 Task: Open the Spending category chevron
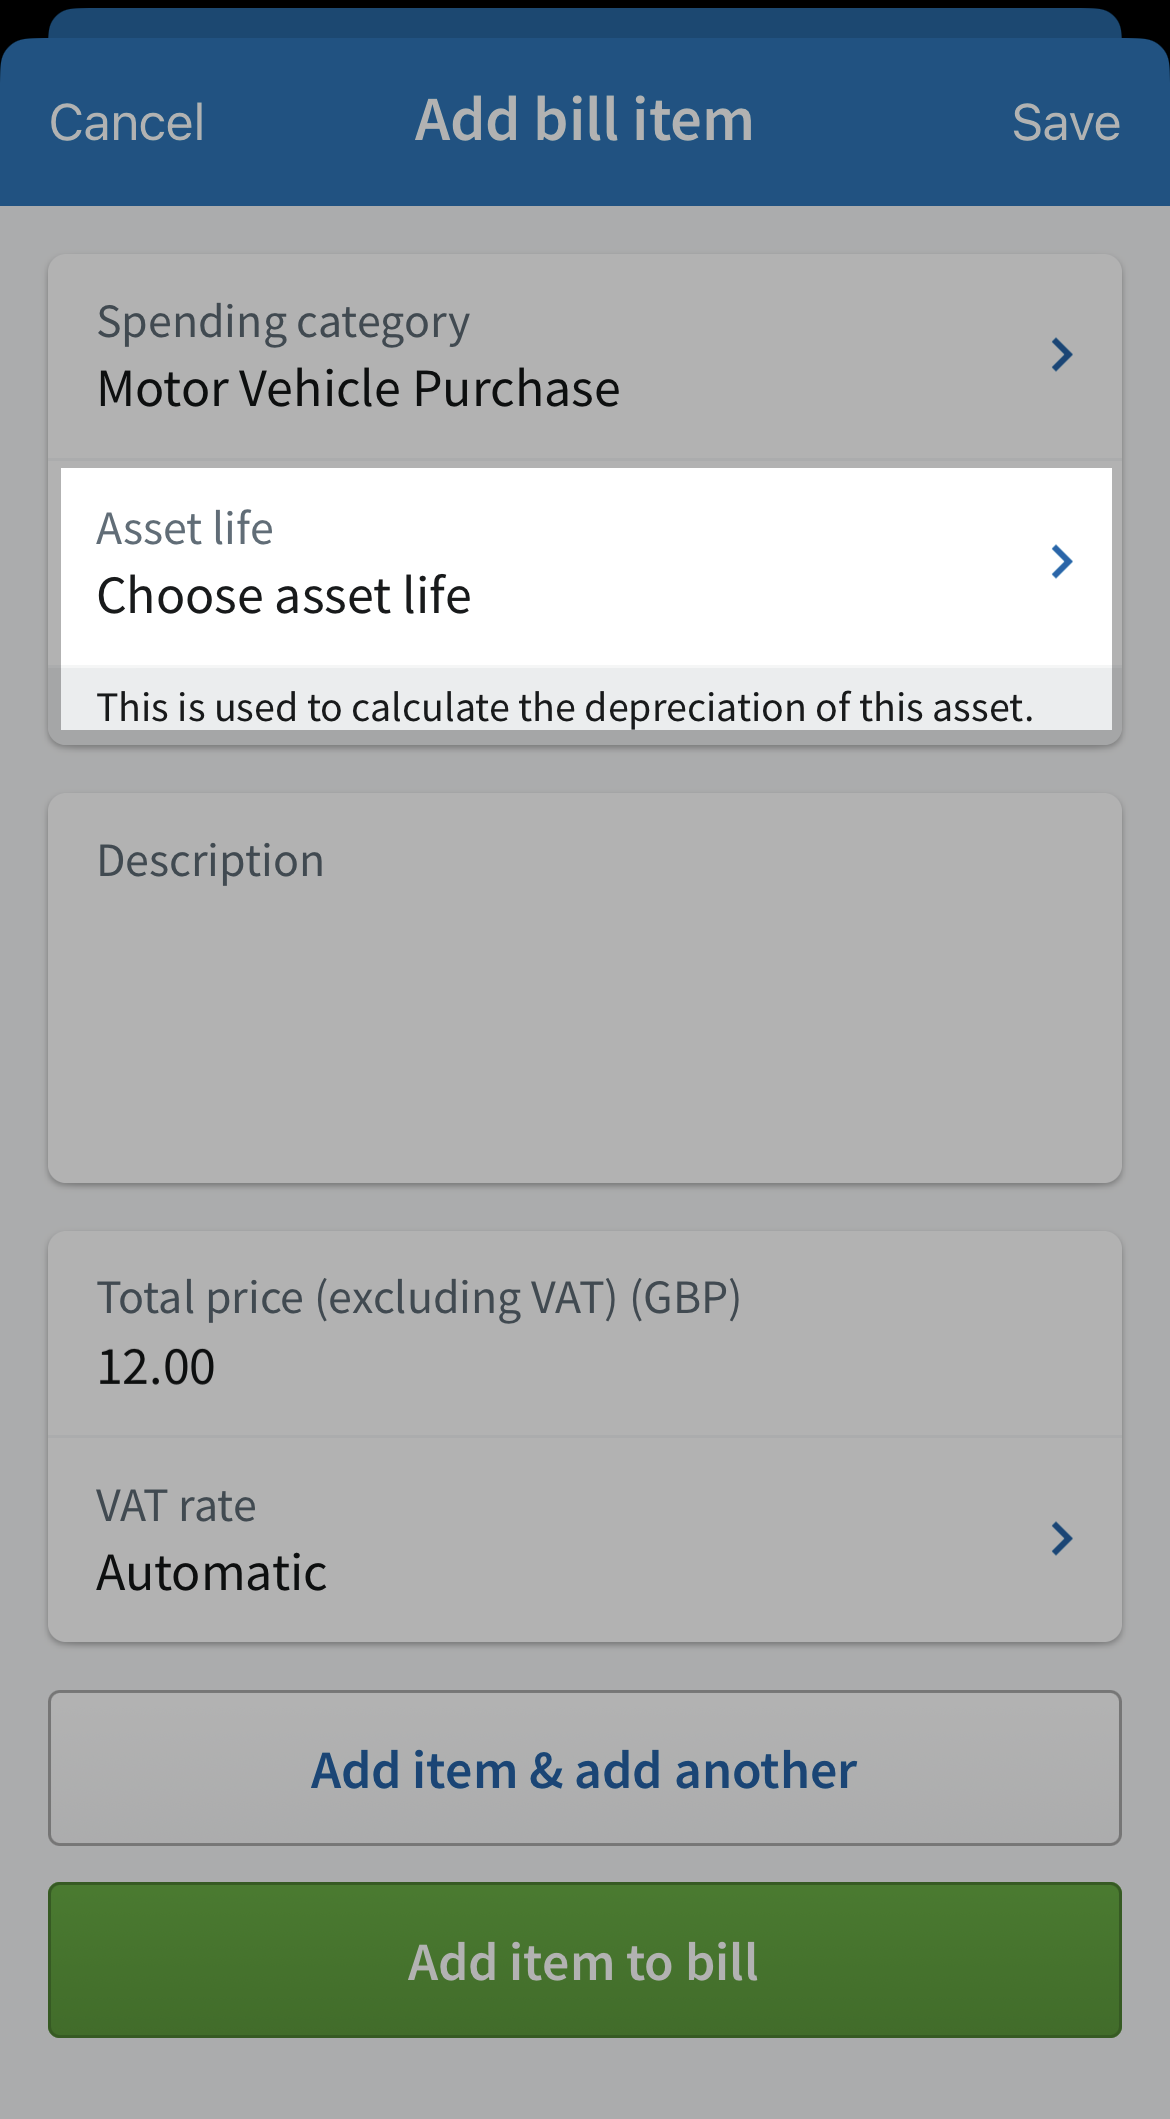[1062, 354]
